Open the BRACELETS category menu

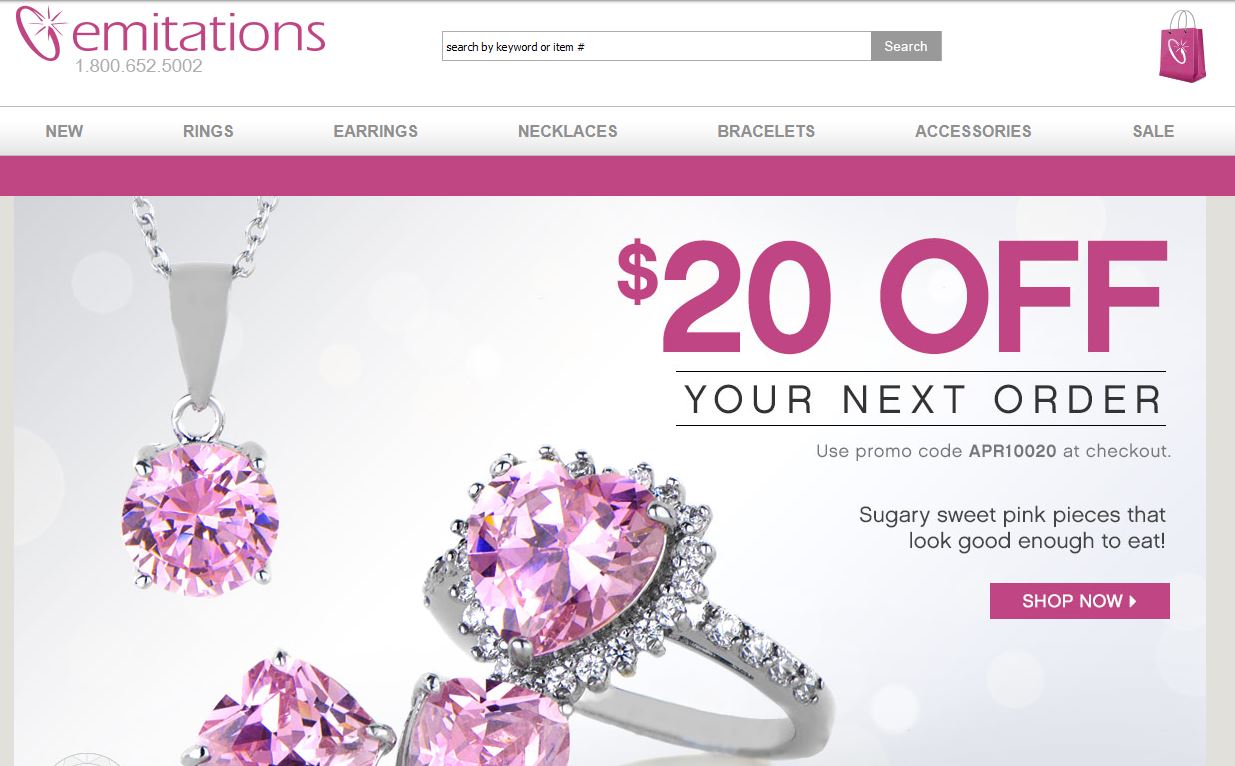coord(766,131)
